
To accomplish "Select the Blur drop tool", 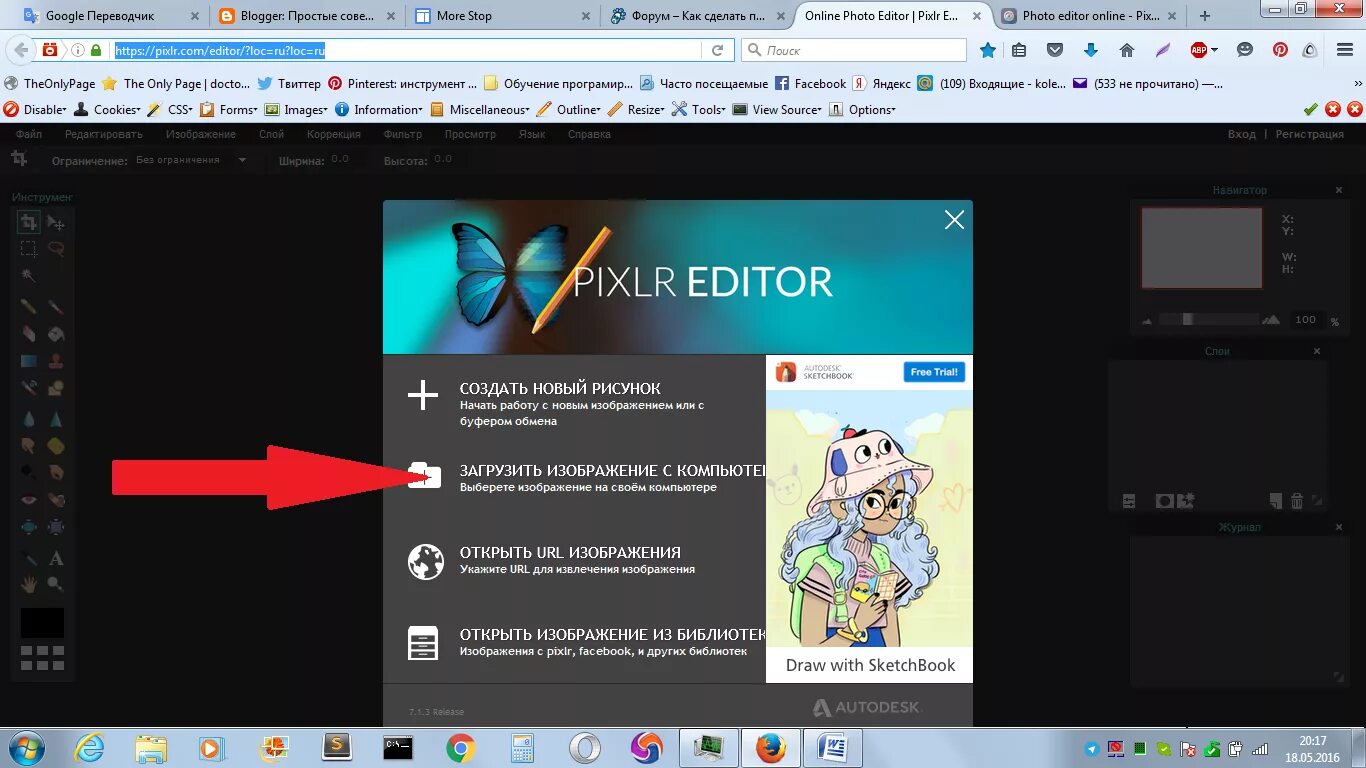I will pyautogui.click(x=29, y=419).
